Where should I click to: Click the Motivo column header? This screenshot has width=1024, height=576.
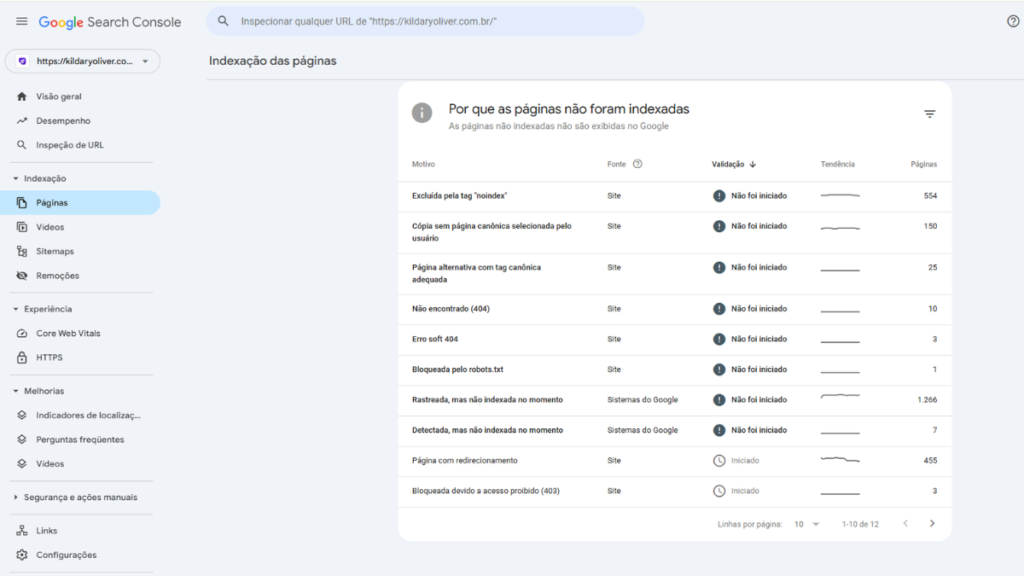tap(423, 164)
